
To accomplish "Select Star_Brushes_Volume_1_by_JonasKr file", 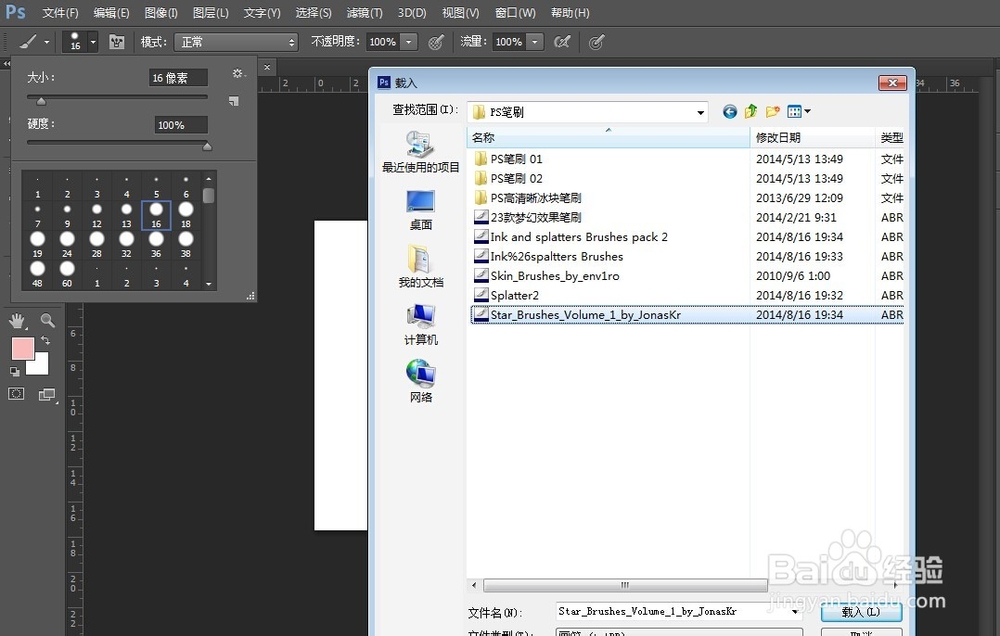I will [x=688, y=314].
